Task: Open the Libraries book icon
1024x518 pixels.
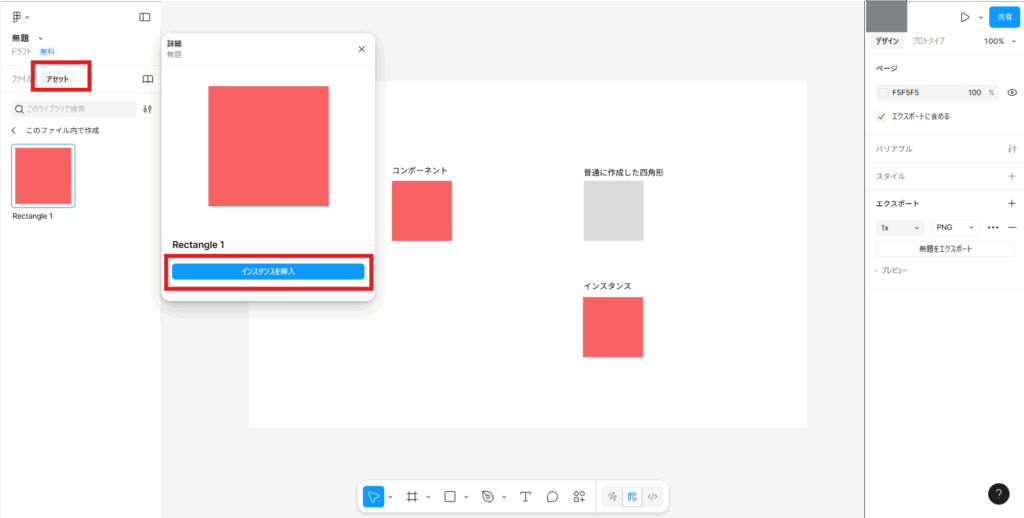Action: 147,79
